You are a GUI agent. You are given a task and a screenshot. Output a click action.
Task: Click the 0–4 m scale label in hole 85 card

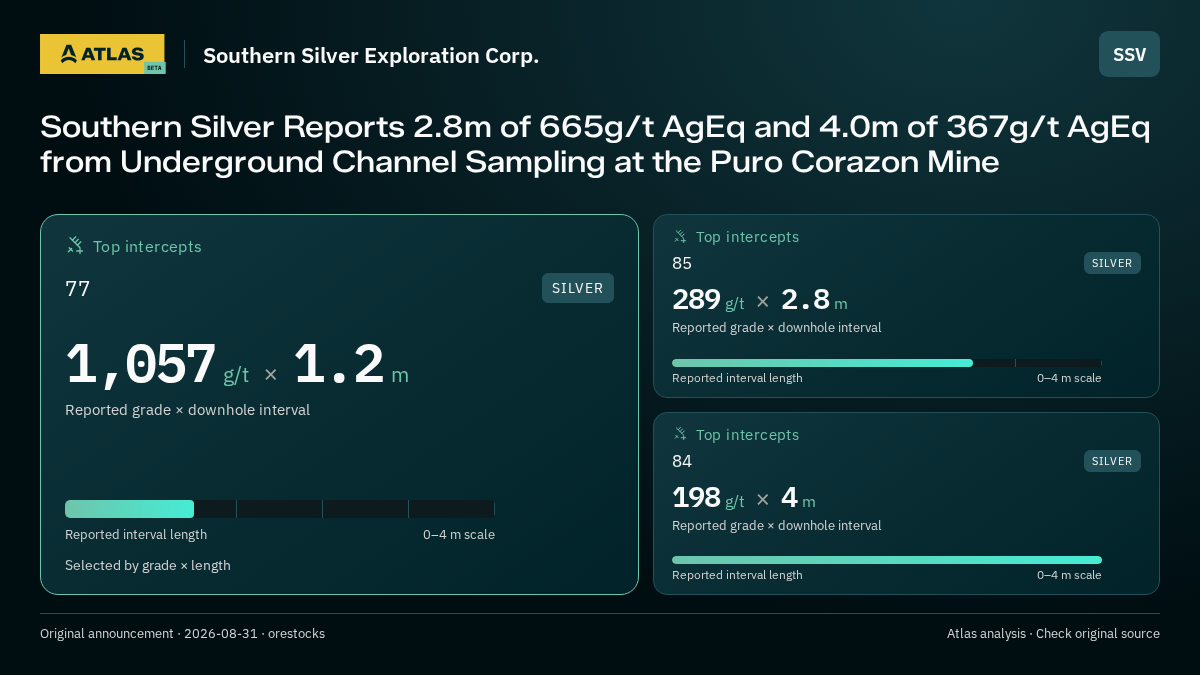[x=1069, y=378]
